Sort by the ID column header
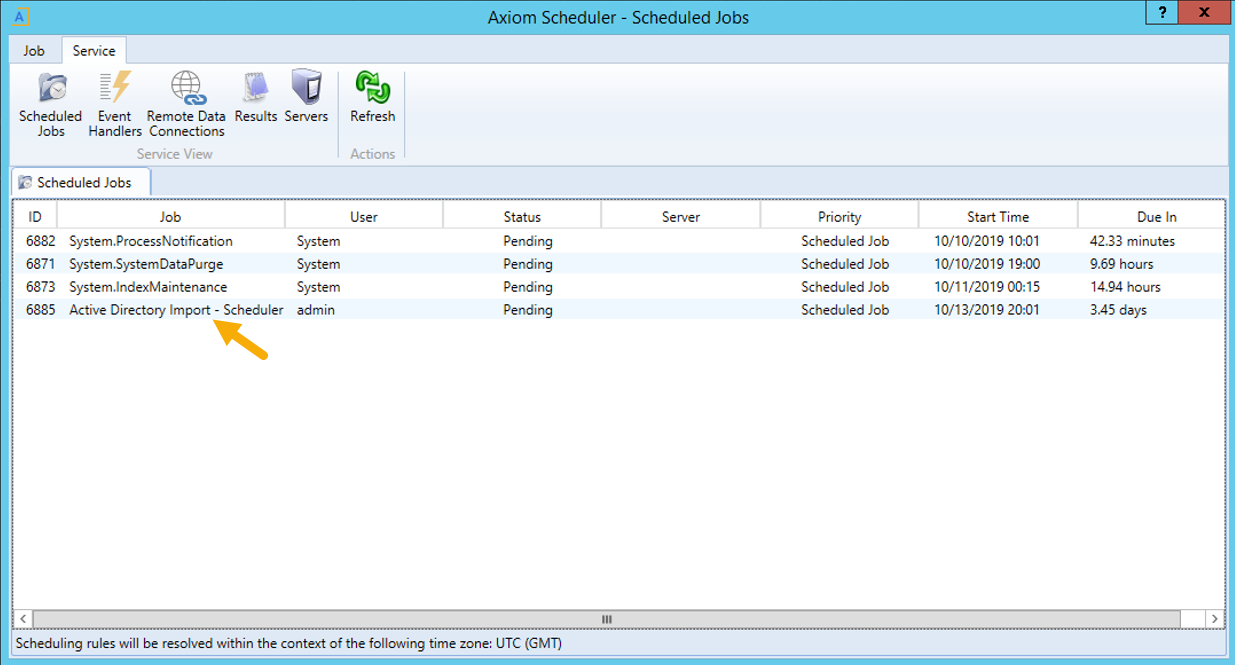 pyautogui.click(x=35, y=216)
